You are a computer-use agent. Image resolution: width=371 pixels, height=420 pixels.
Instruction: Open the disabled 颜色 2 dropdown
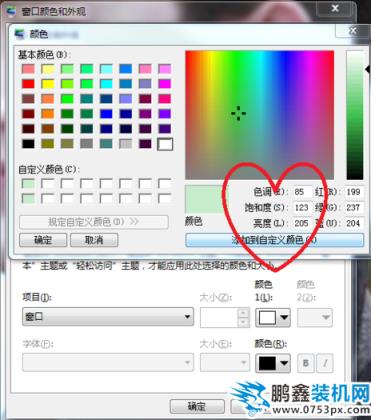315,317
